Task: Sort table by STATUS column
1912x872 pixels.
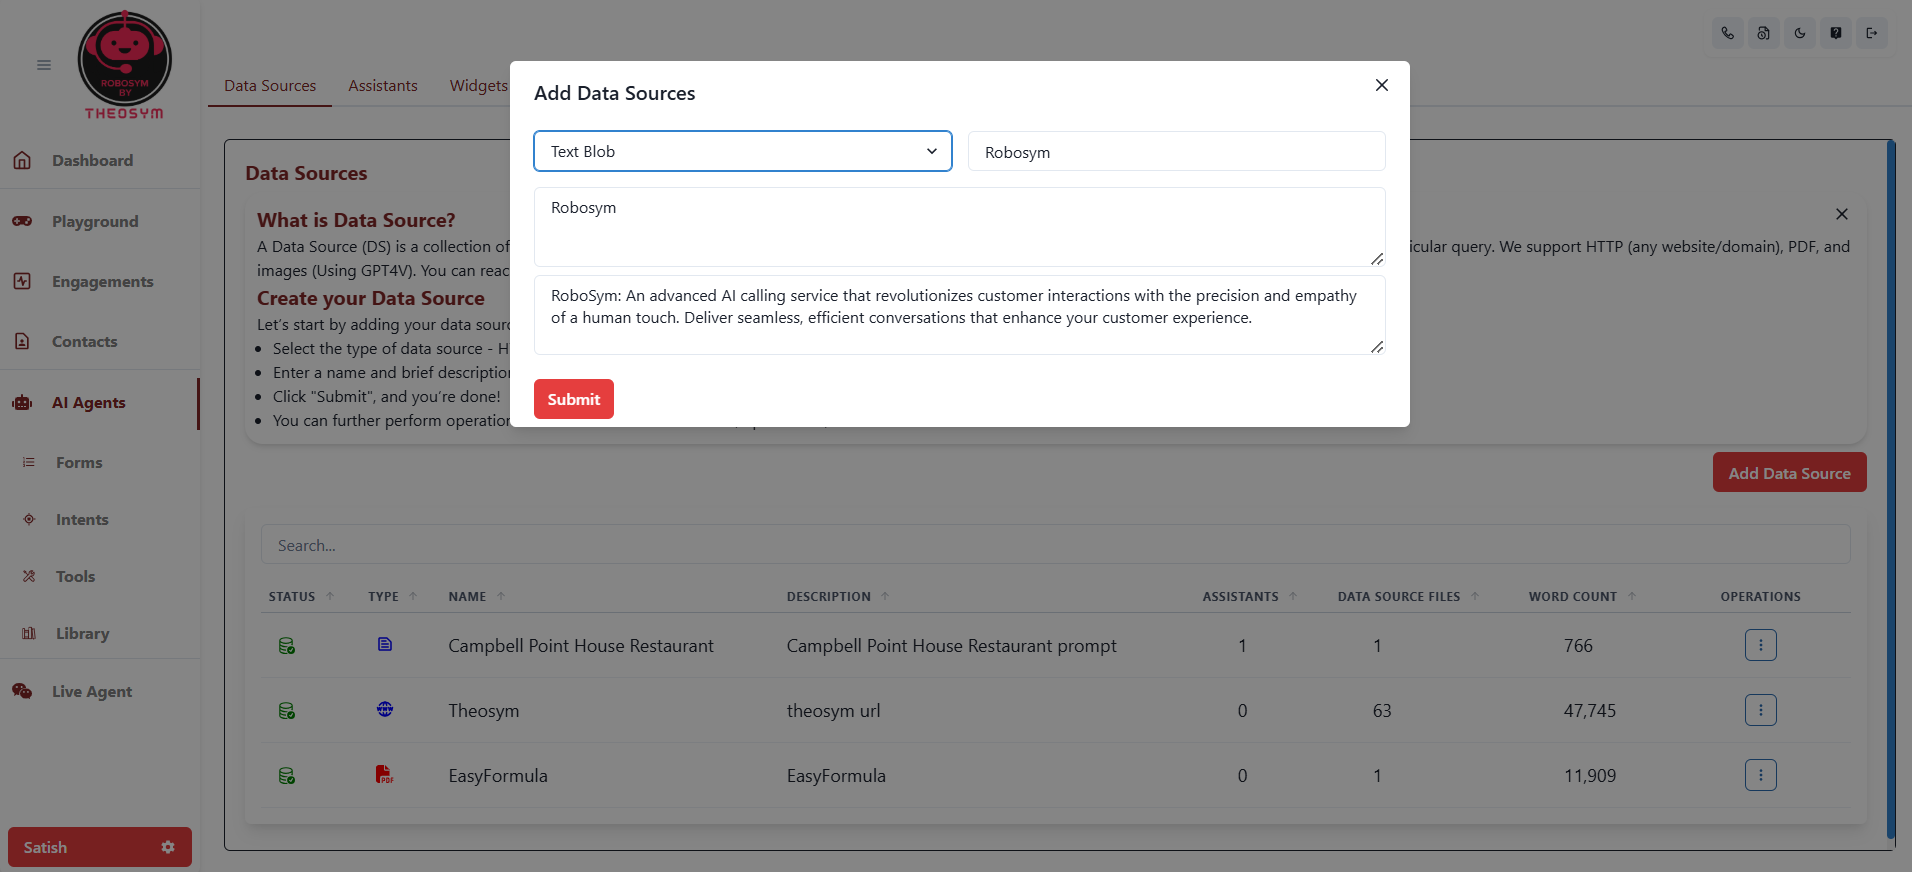Action: 301,596
